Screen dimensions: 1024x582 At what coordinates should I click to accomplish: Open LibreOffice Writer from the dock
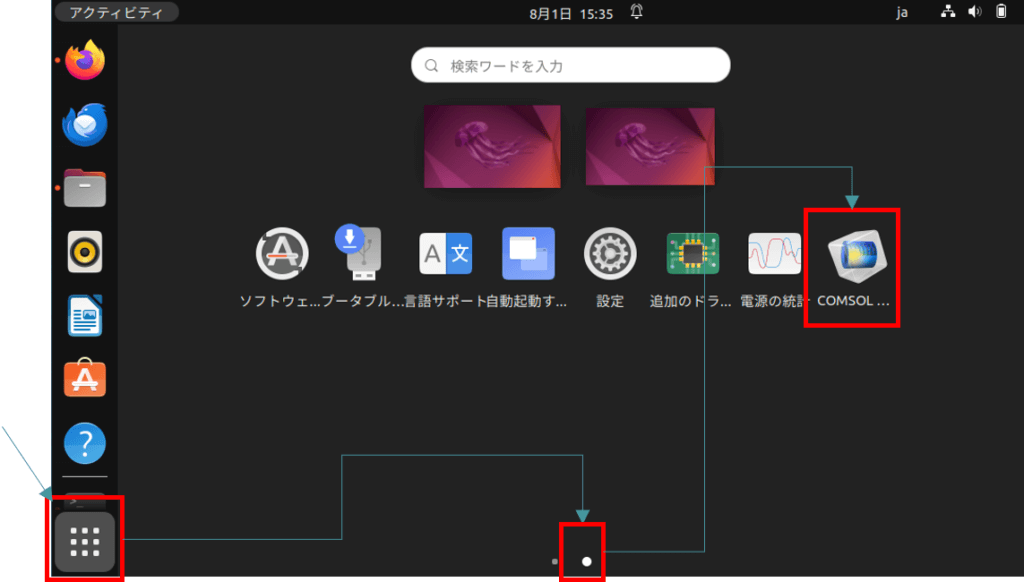(85, 315)
